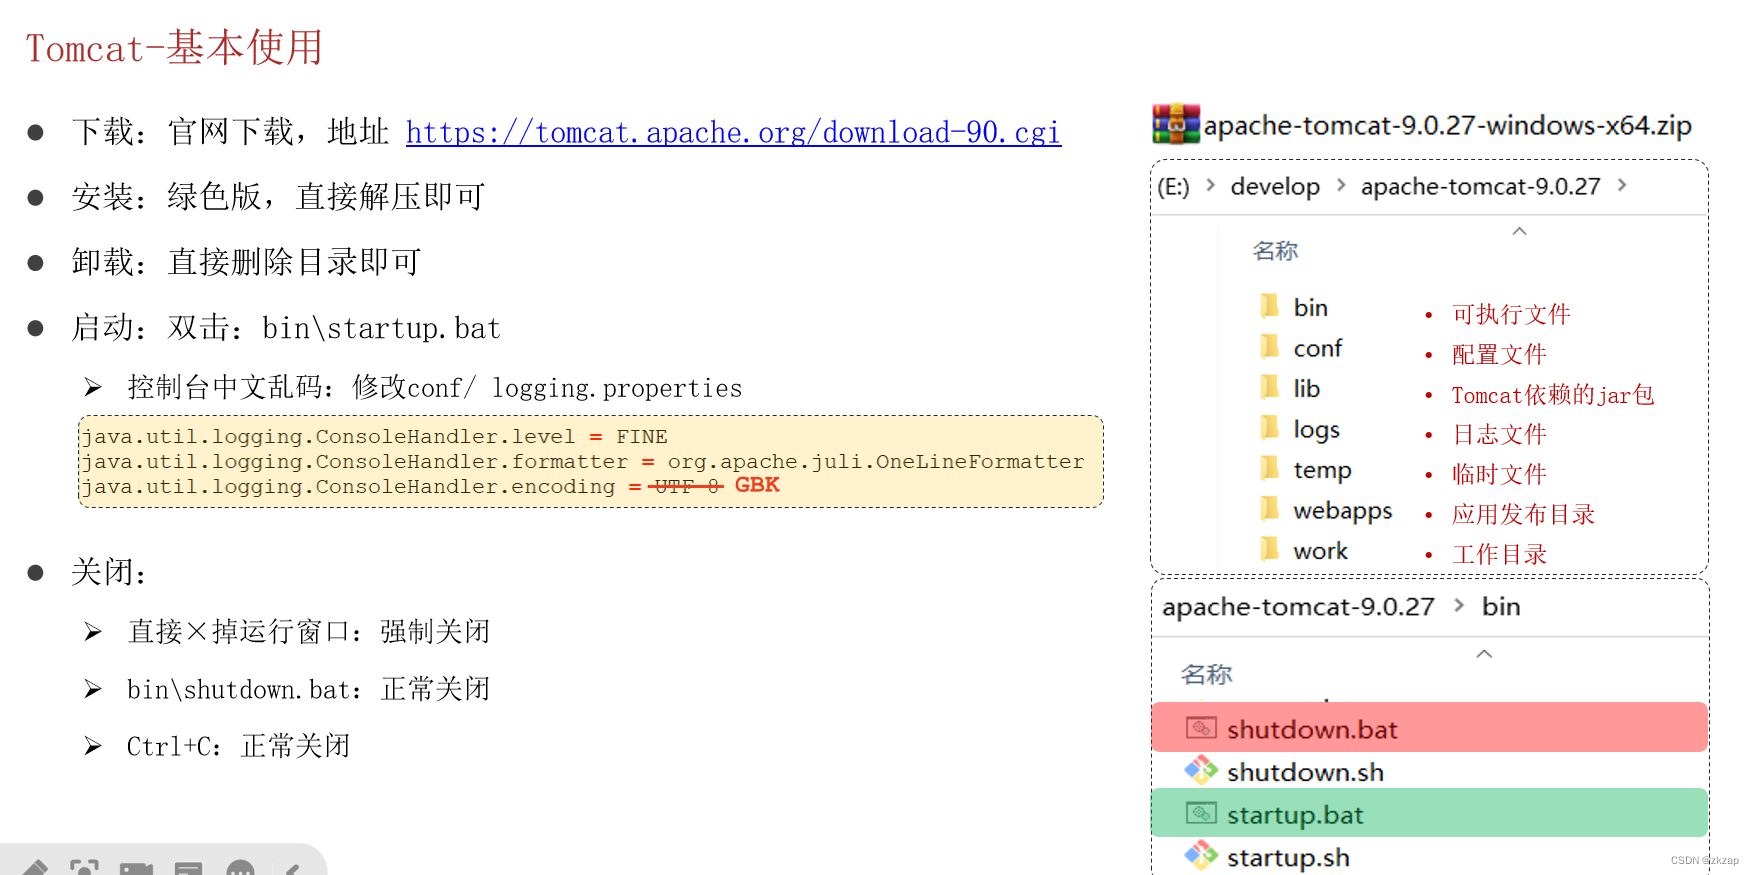
Task: Click the video camera icon in bottom toolbar
Action: (136, 867)
